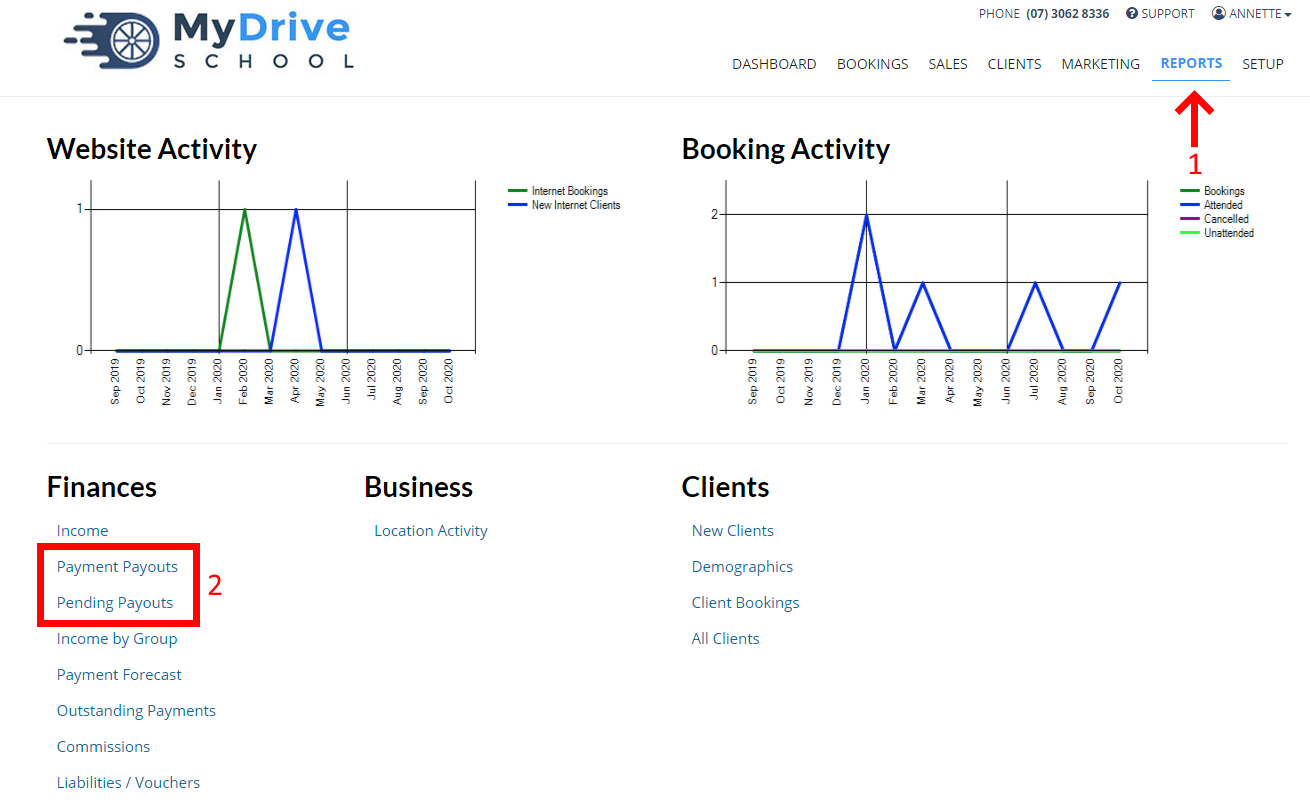This screenshot has width=1310, height=805.
Task: Select the Reports menu item
Action: [x=1191, y=63]
